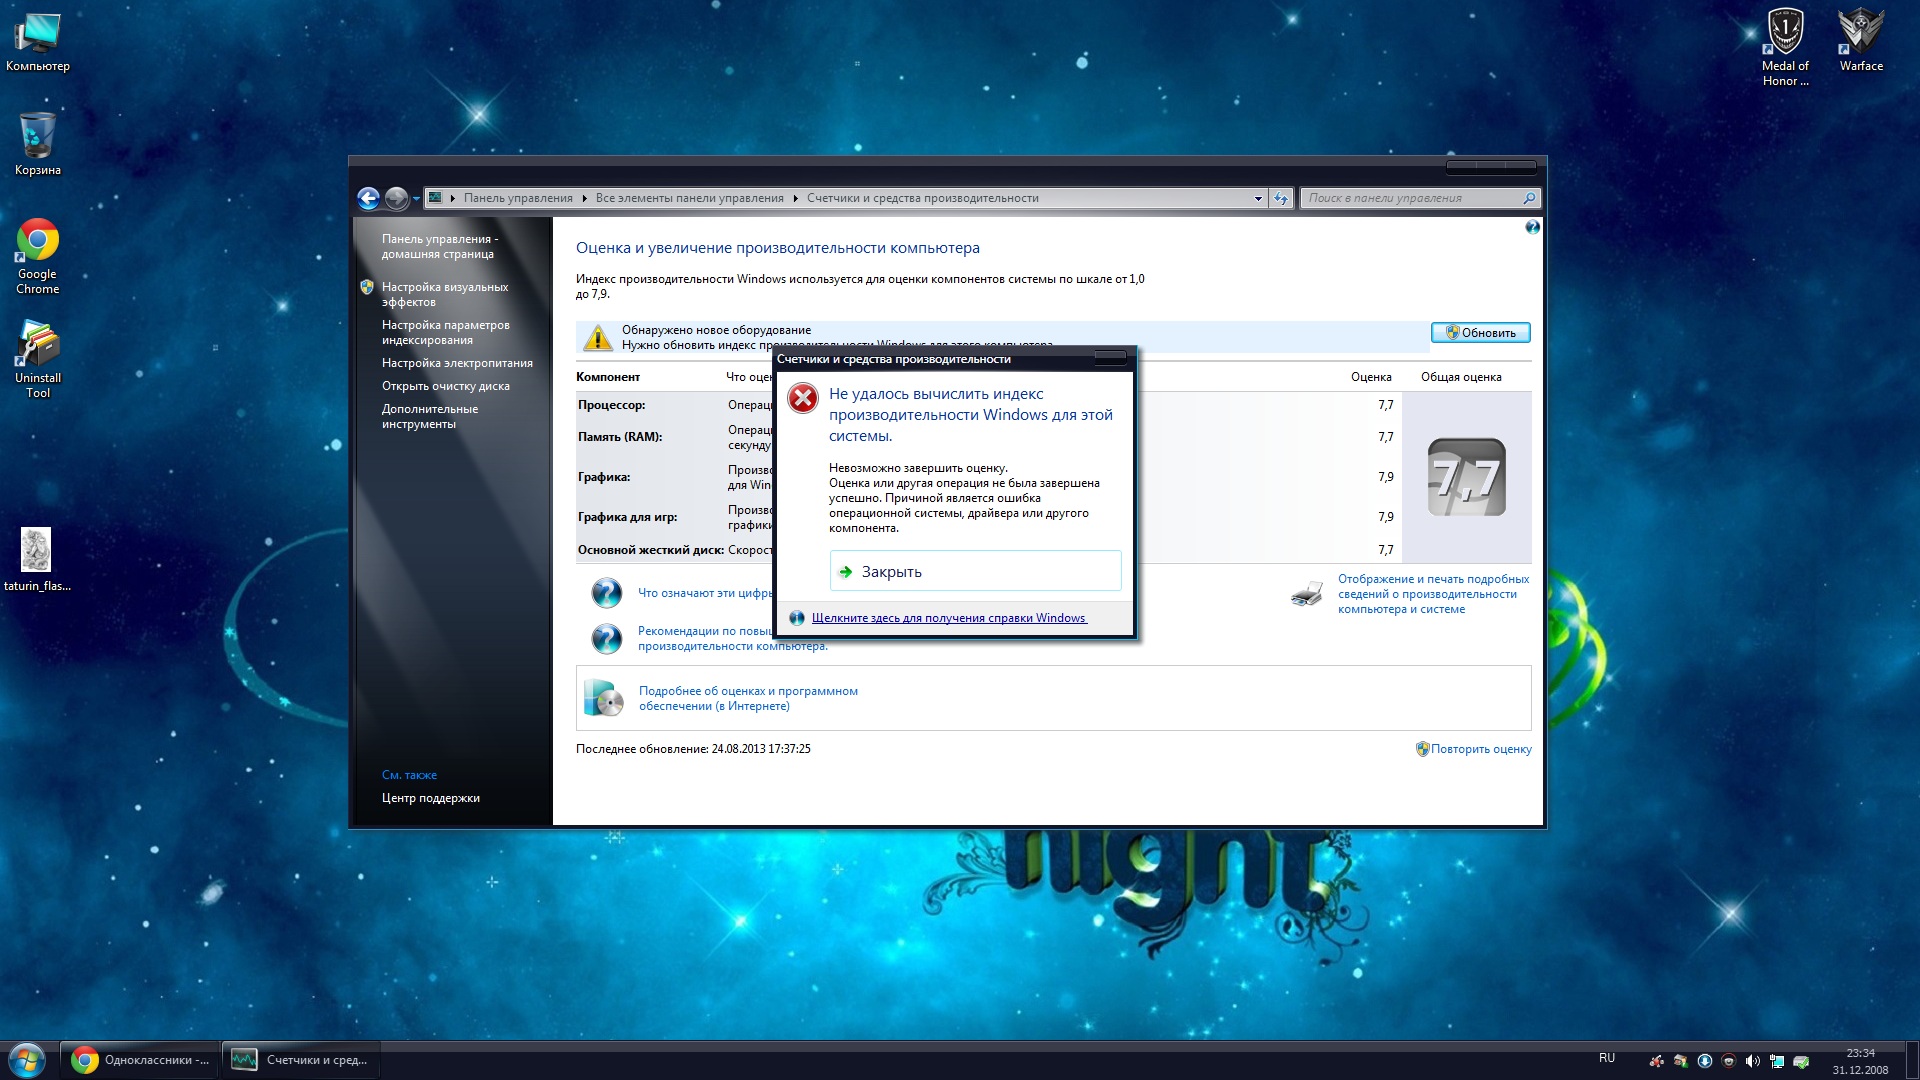Viewport: 1920px width, 1080px height.
Task: Expand the address bar history dropdown
Action: click(x=1258, y=198)
